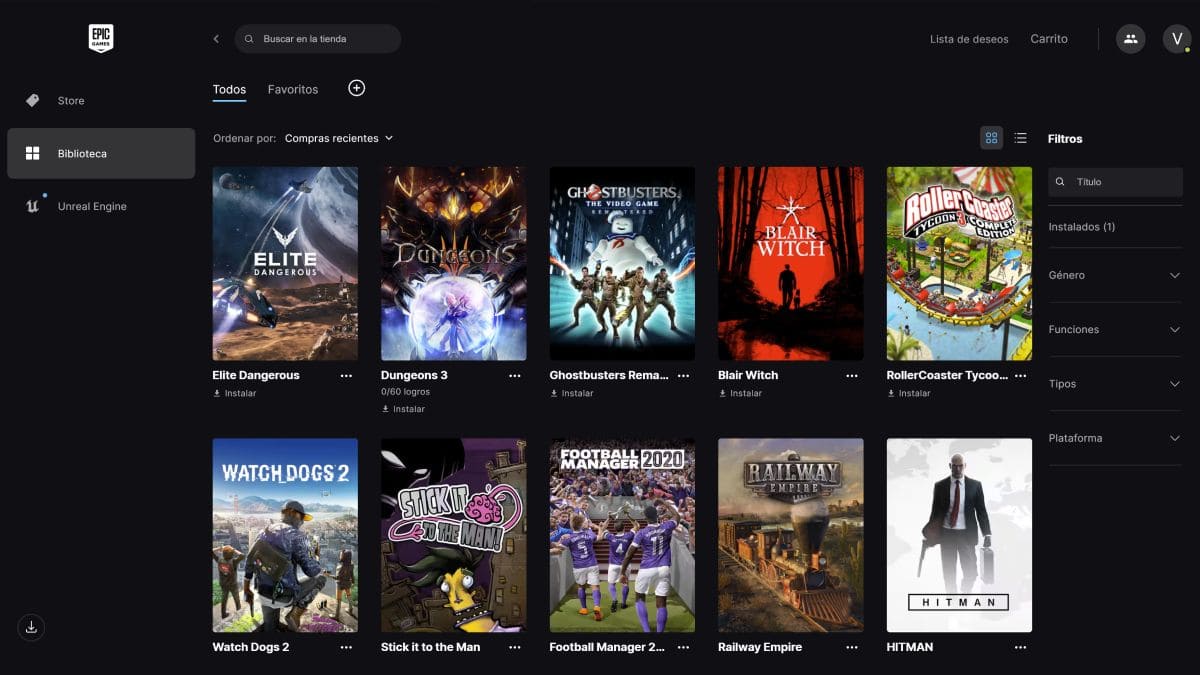This screenshot has width=1200, height=675.
Task: Open the V profile avatar
Action: click(x=1177, y=39)
